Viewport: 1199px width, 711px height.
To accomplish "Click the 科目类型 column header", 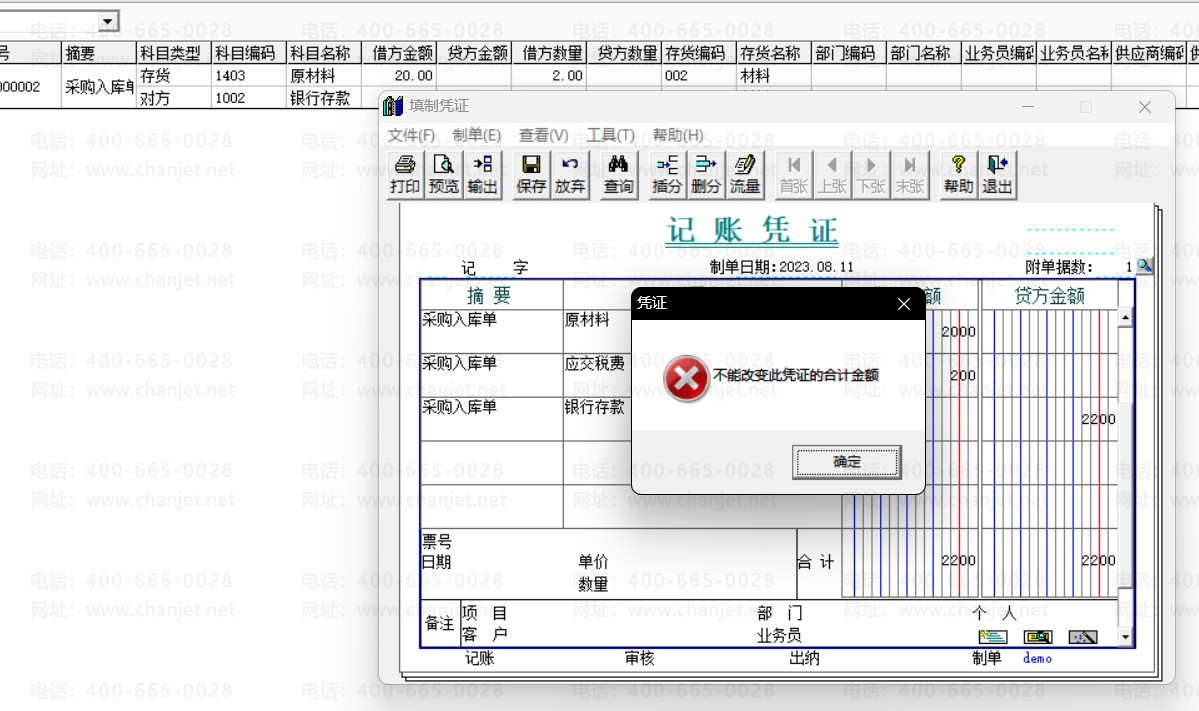I will click(x=173, y=53).
